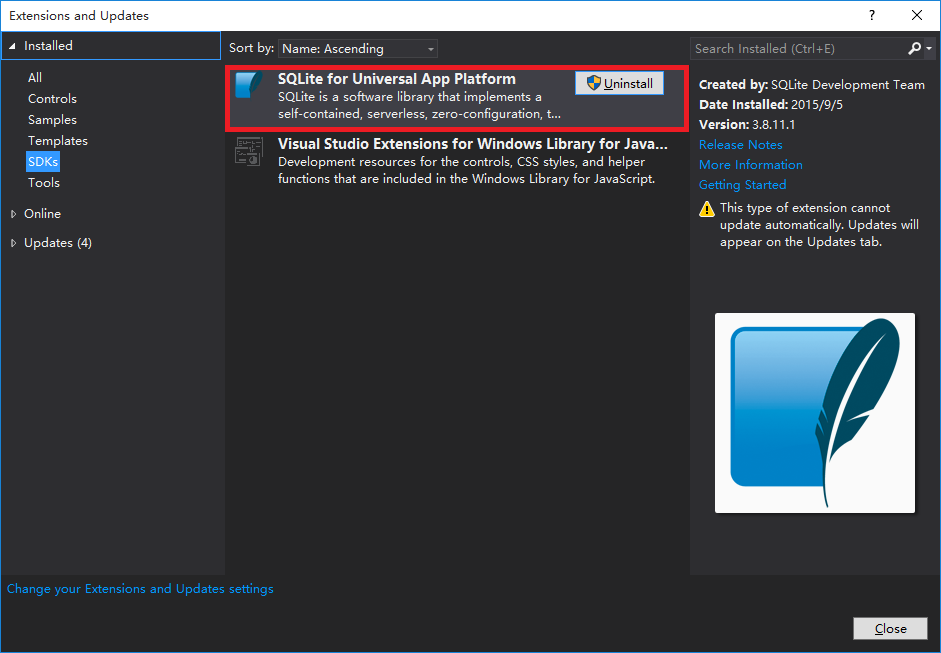Select SQLite for Universal App Platform title

(x=397, y=79)
